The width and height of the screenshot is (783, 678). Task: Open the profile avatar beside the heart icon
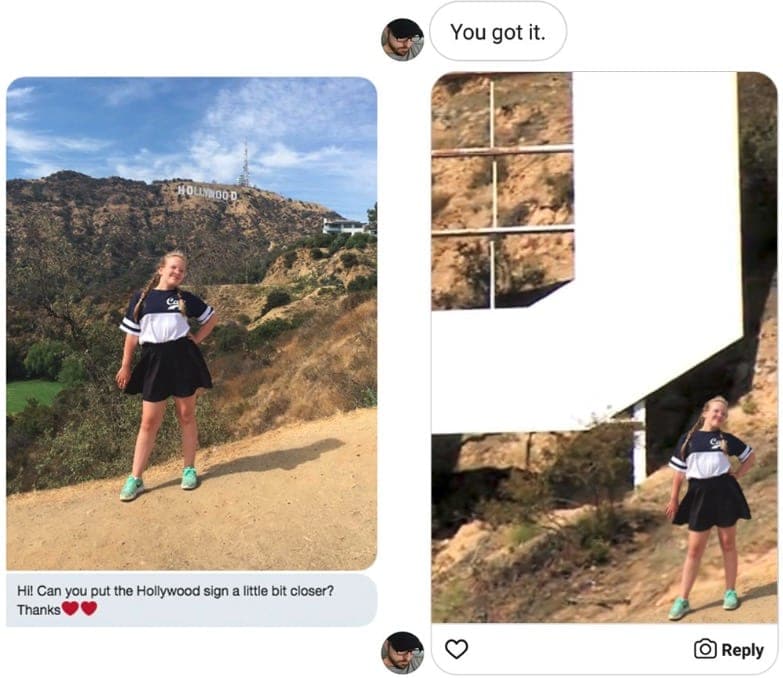click(402, 652)
